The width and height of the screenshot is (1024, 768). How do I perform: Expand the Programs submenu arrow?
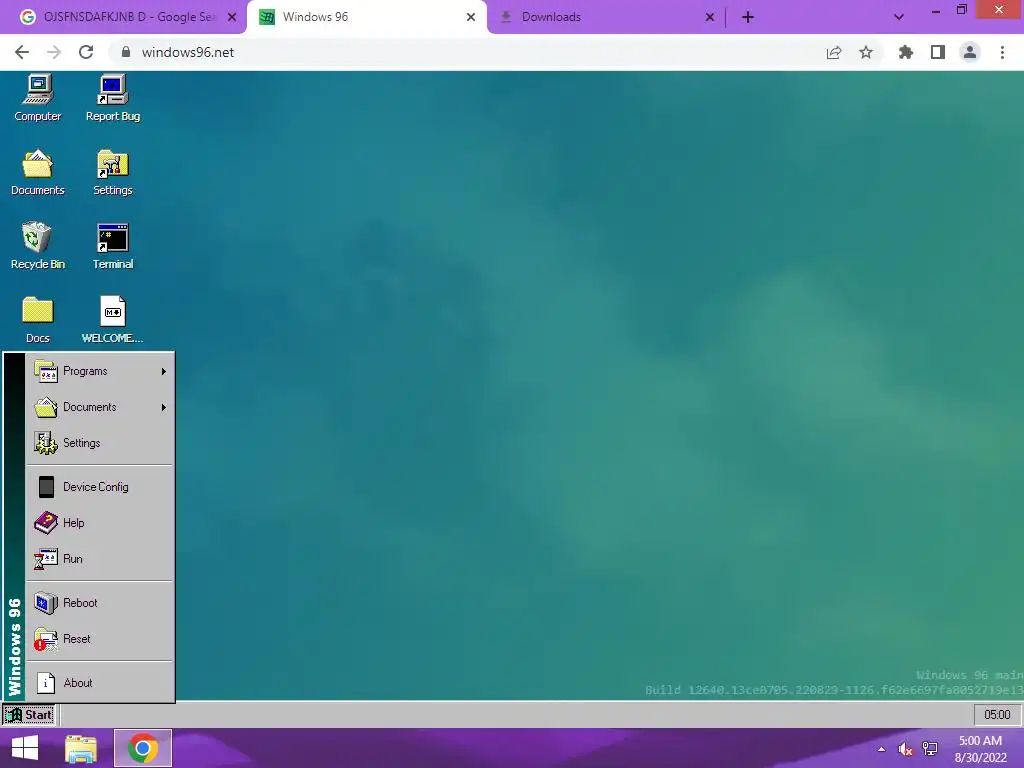(163, 372)
